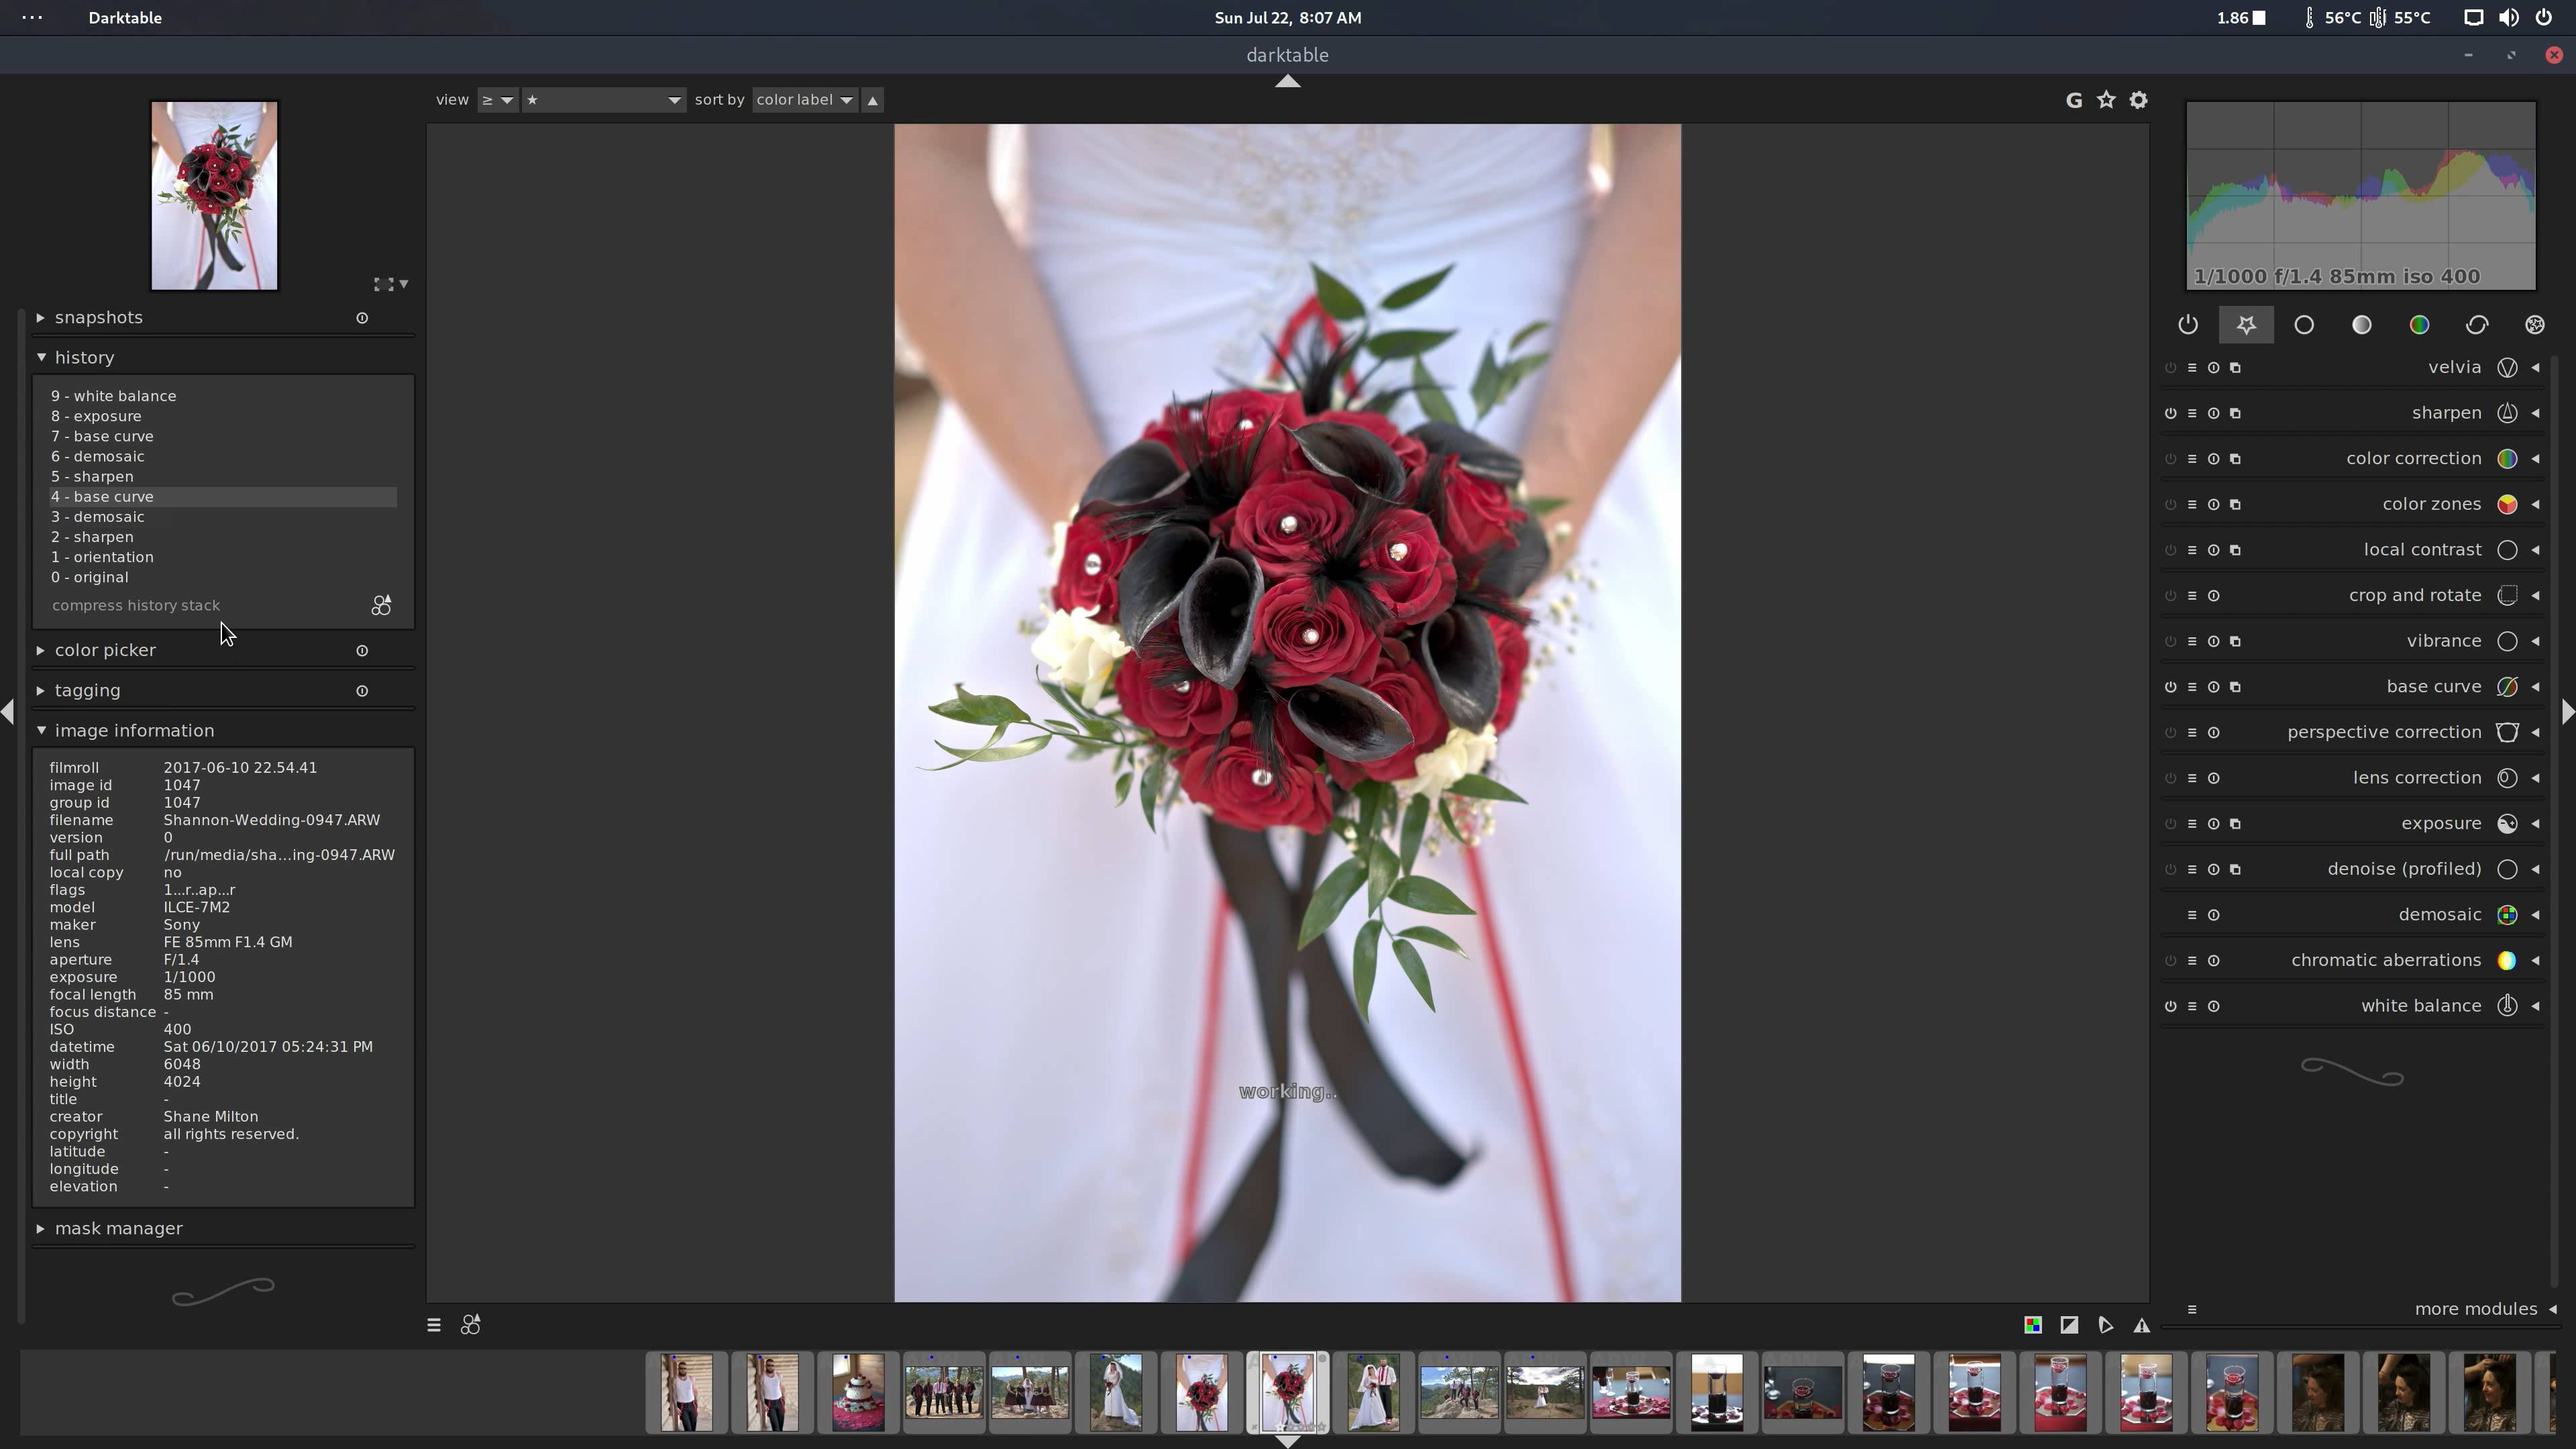
Task: Open the sort by color label dropdown
Action: [805, 100]
